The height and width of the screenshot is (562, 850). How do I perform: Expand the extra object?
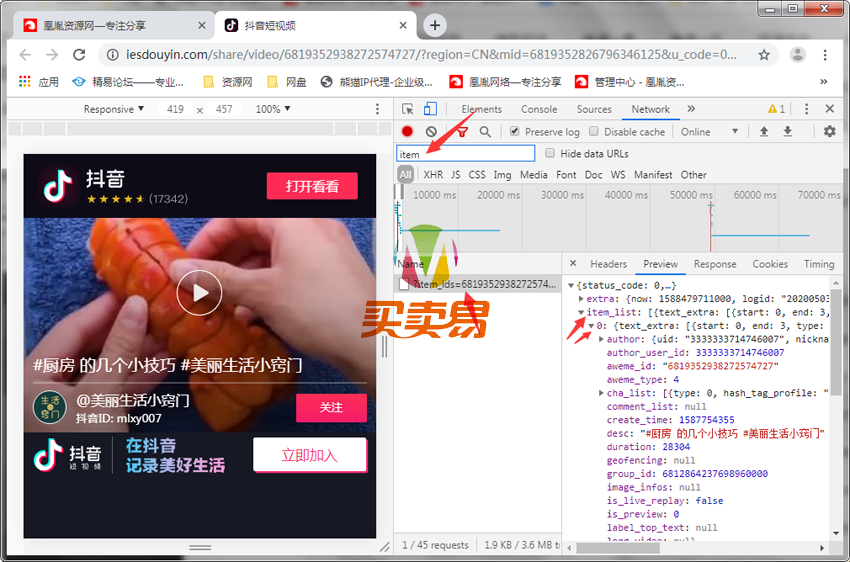[x=581, y=299]
